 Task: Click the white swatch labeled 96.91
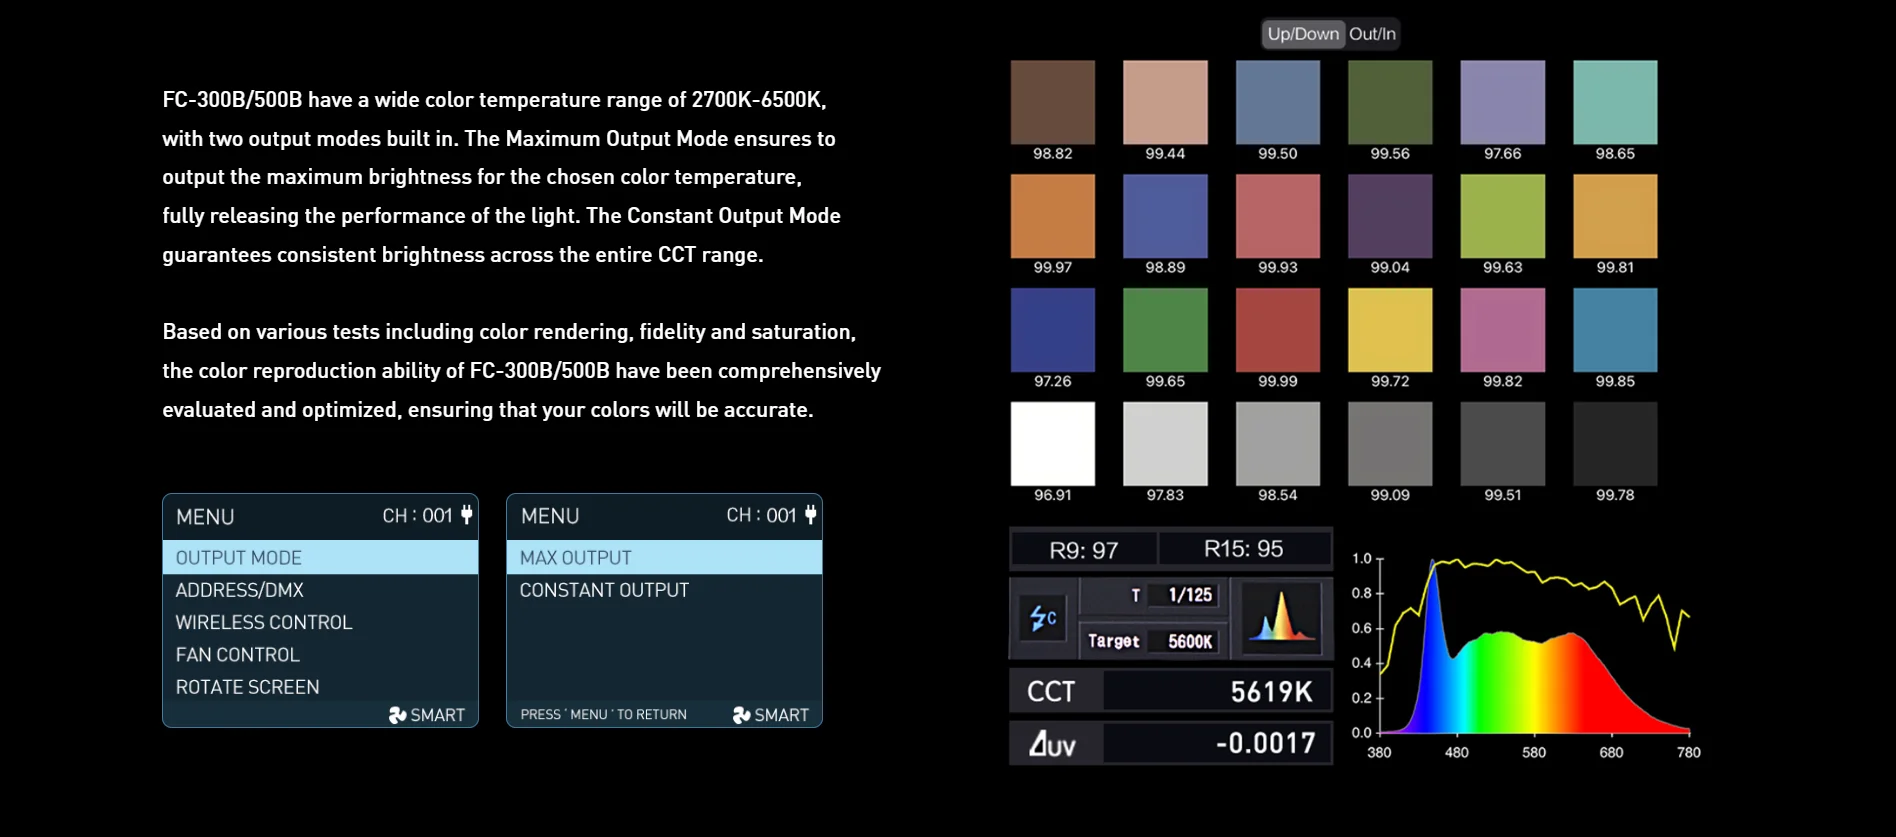point(1053,444)
